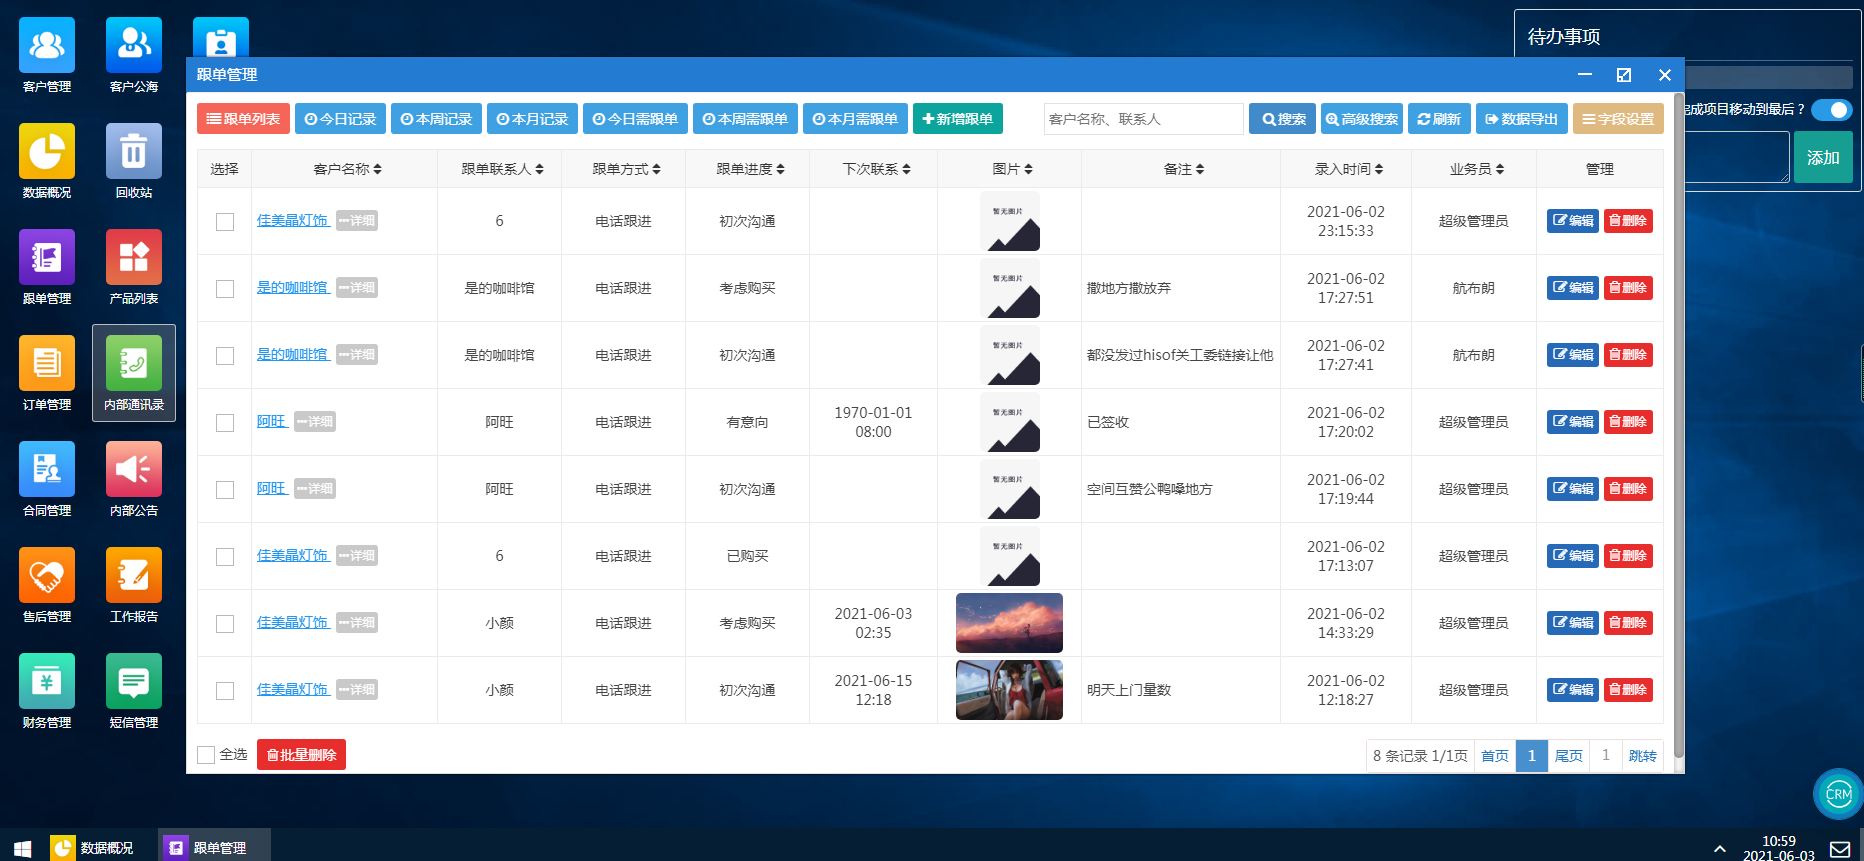Screen dimensions: 1864x861
Task: Click the red 批量删除 button
Action: coord(301,755)
